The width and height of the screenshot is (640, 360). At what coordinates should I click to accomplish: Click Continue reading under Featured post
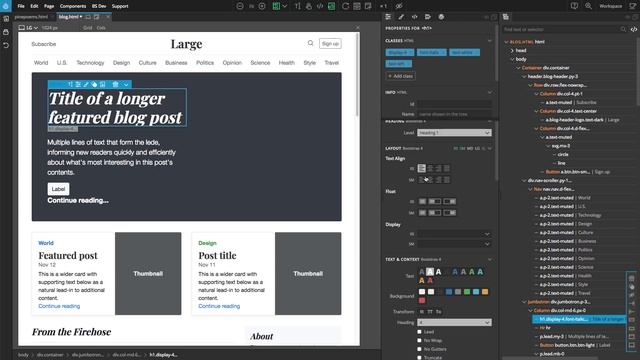pyautogui.click(x=59, y=306)
